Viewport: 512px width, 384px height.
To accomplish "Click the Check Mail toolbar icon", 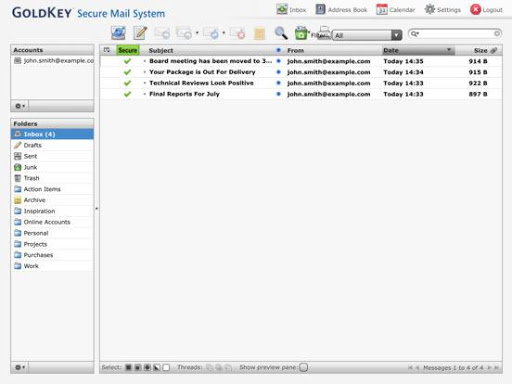I will pos(118,33).
